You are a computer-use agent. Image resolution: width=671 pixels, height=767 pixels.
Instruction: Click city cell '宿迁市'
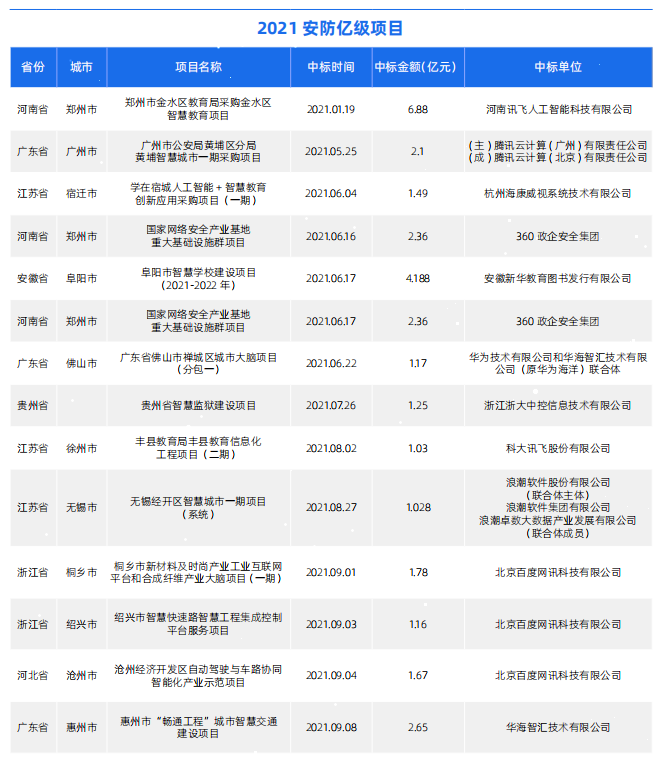tap(82, 194)
